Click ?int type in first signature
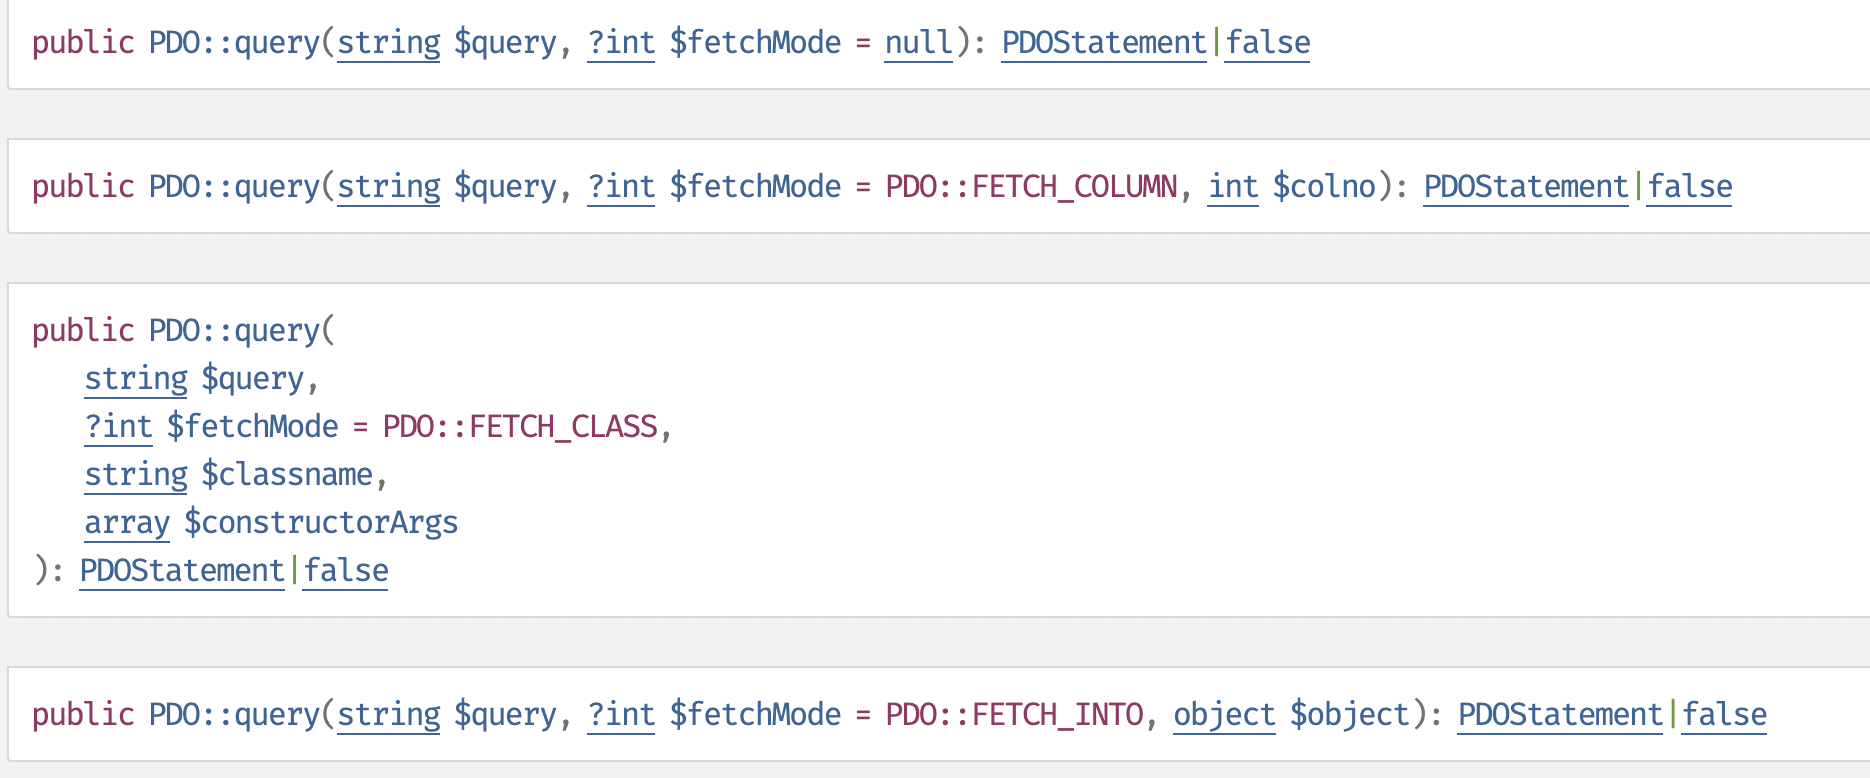 [x=621, y=43]
